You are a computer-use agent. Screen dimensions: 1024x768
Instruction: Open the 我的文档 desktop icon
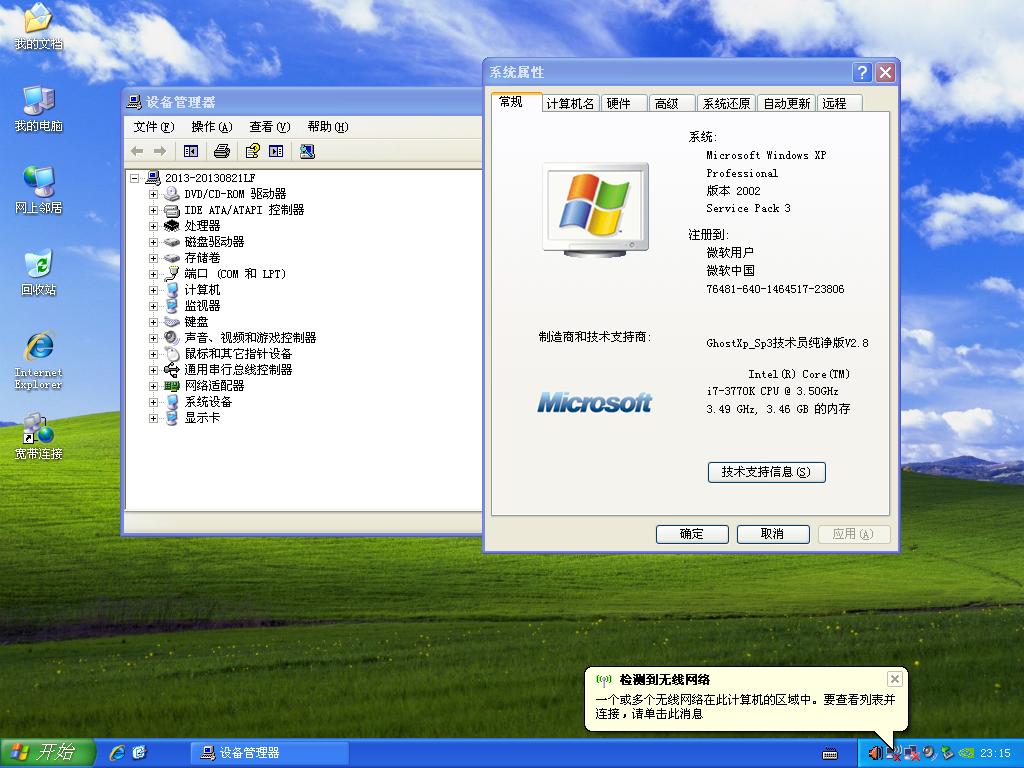(39, 27)
